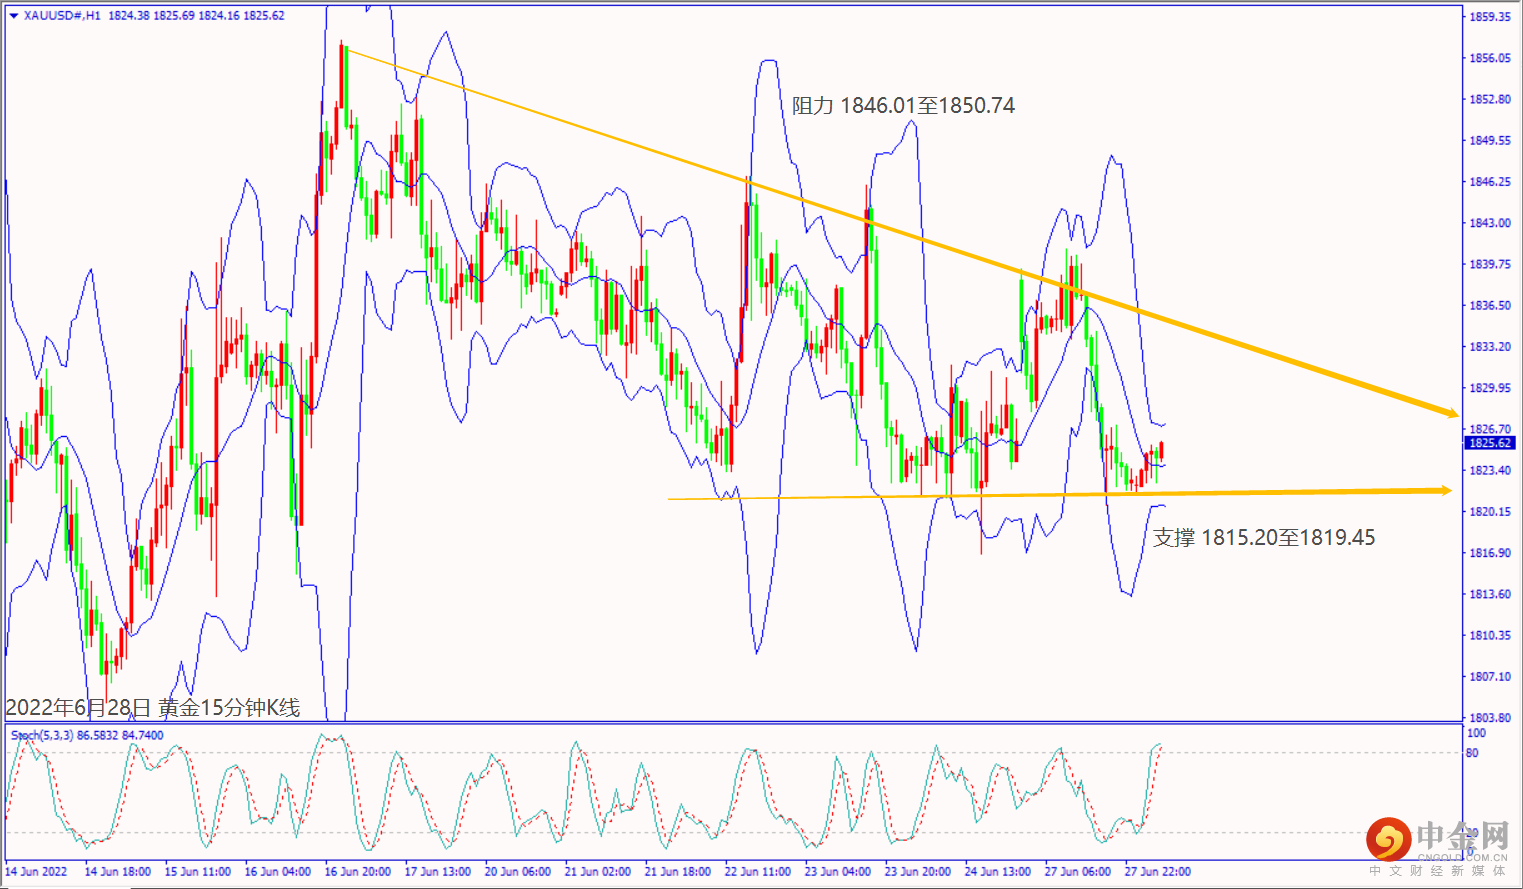Screen dimensions: 1523x889
Task: Click the 23 Jun 20:00 time label
Action: click(918, 872)
